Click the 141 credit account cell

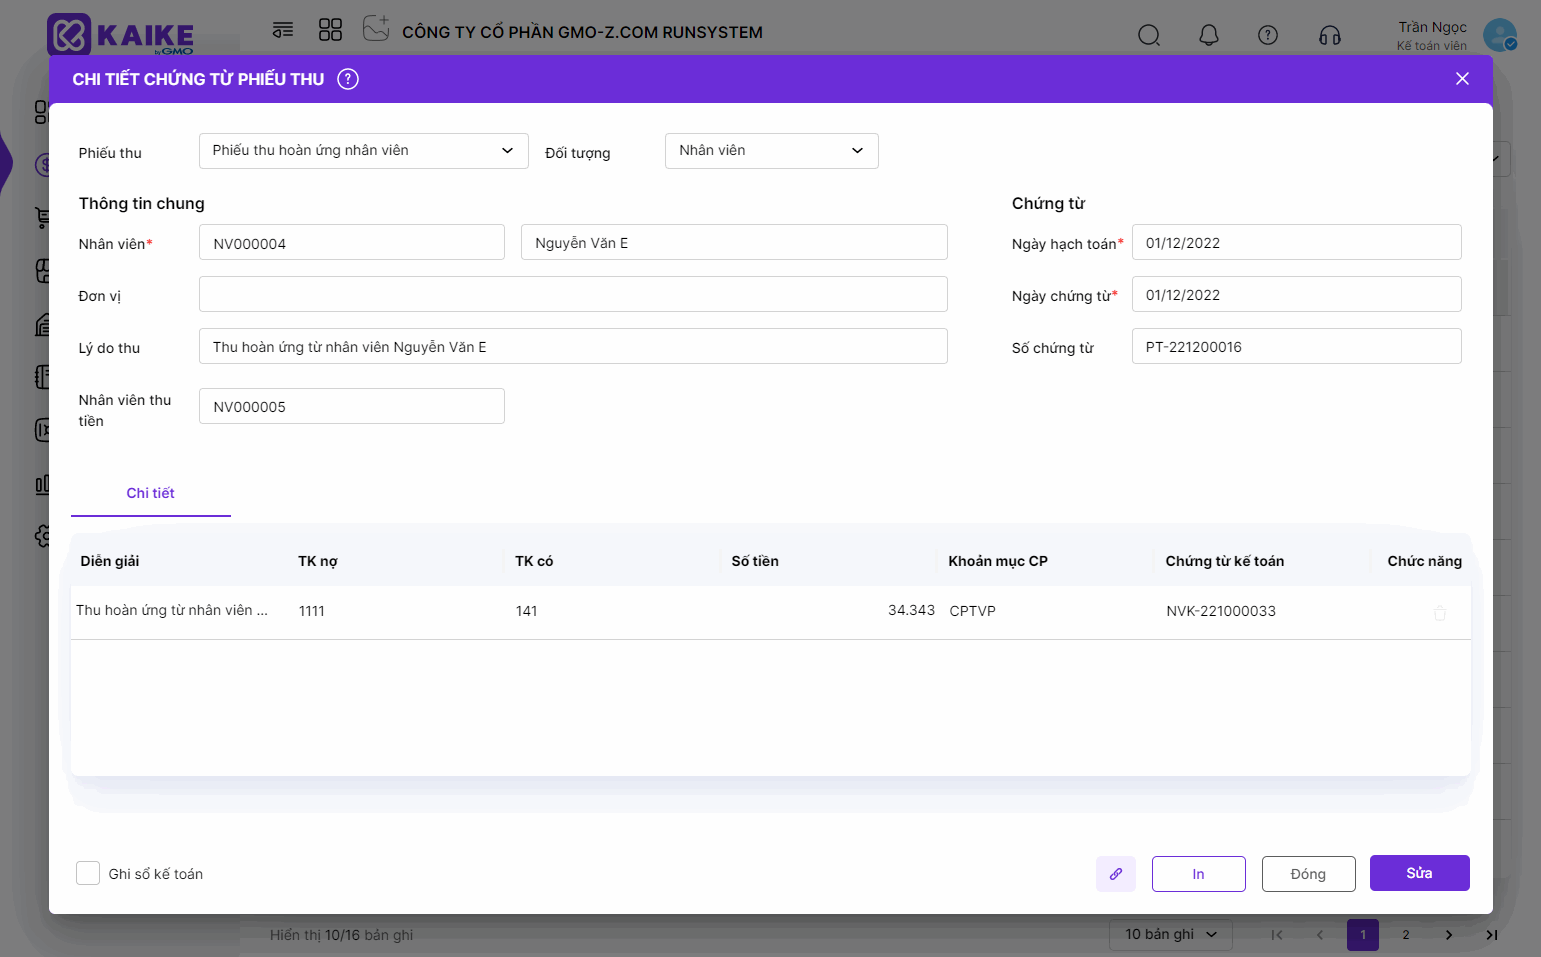pos(527,611)
